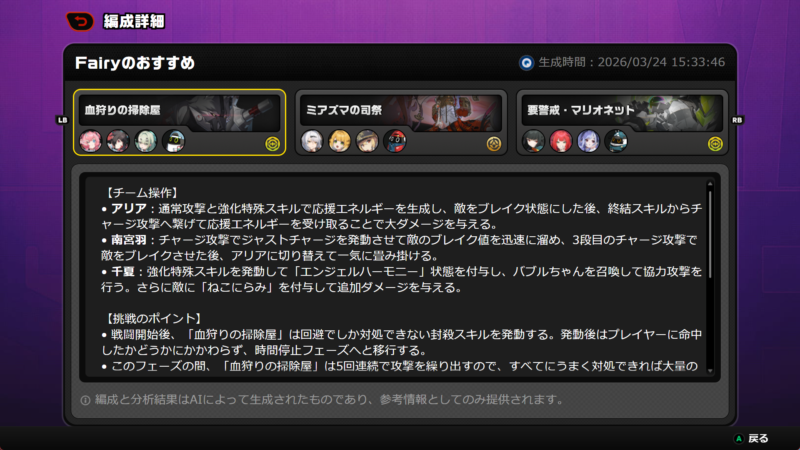Click pink-haired agent portrait in first team

pyautogui.click(x=91, y=141)
